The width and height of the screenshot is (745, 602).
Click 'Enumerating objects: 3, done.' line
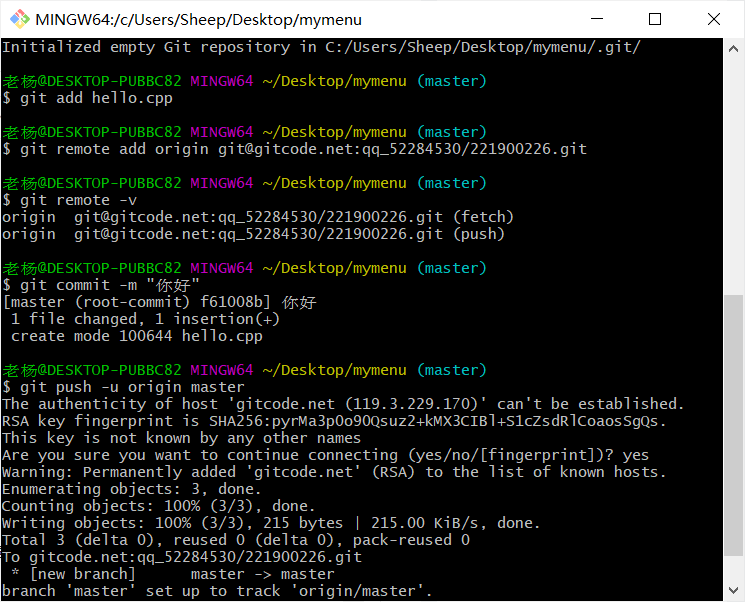click(x=132, y=489)
